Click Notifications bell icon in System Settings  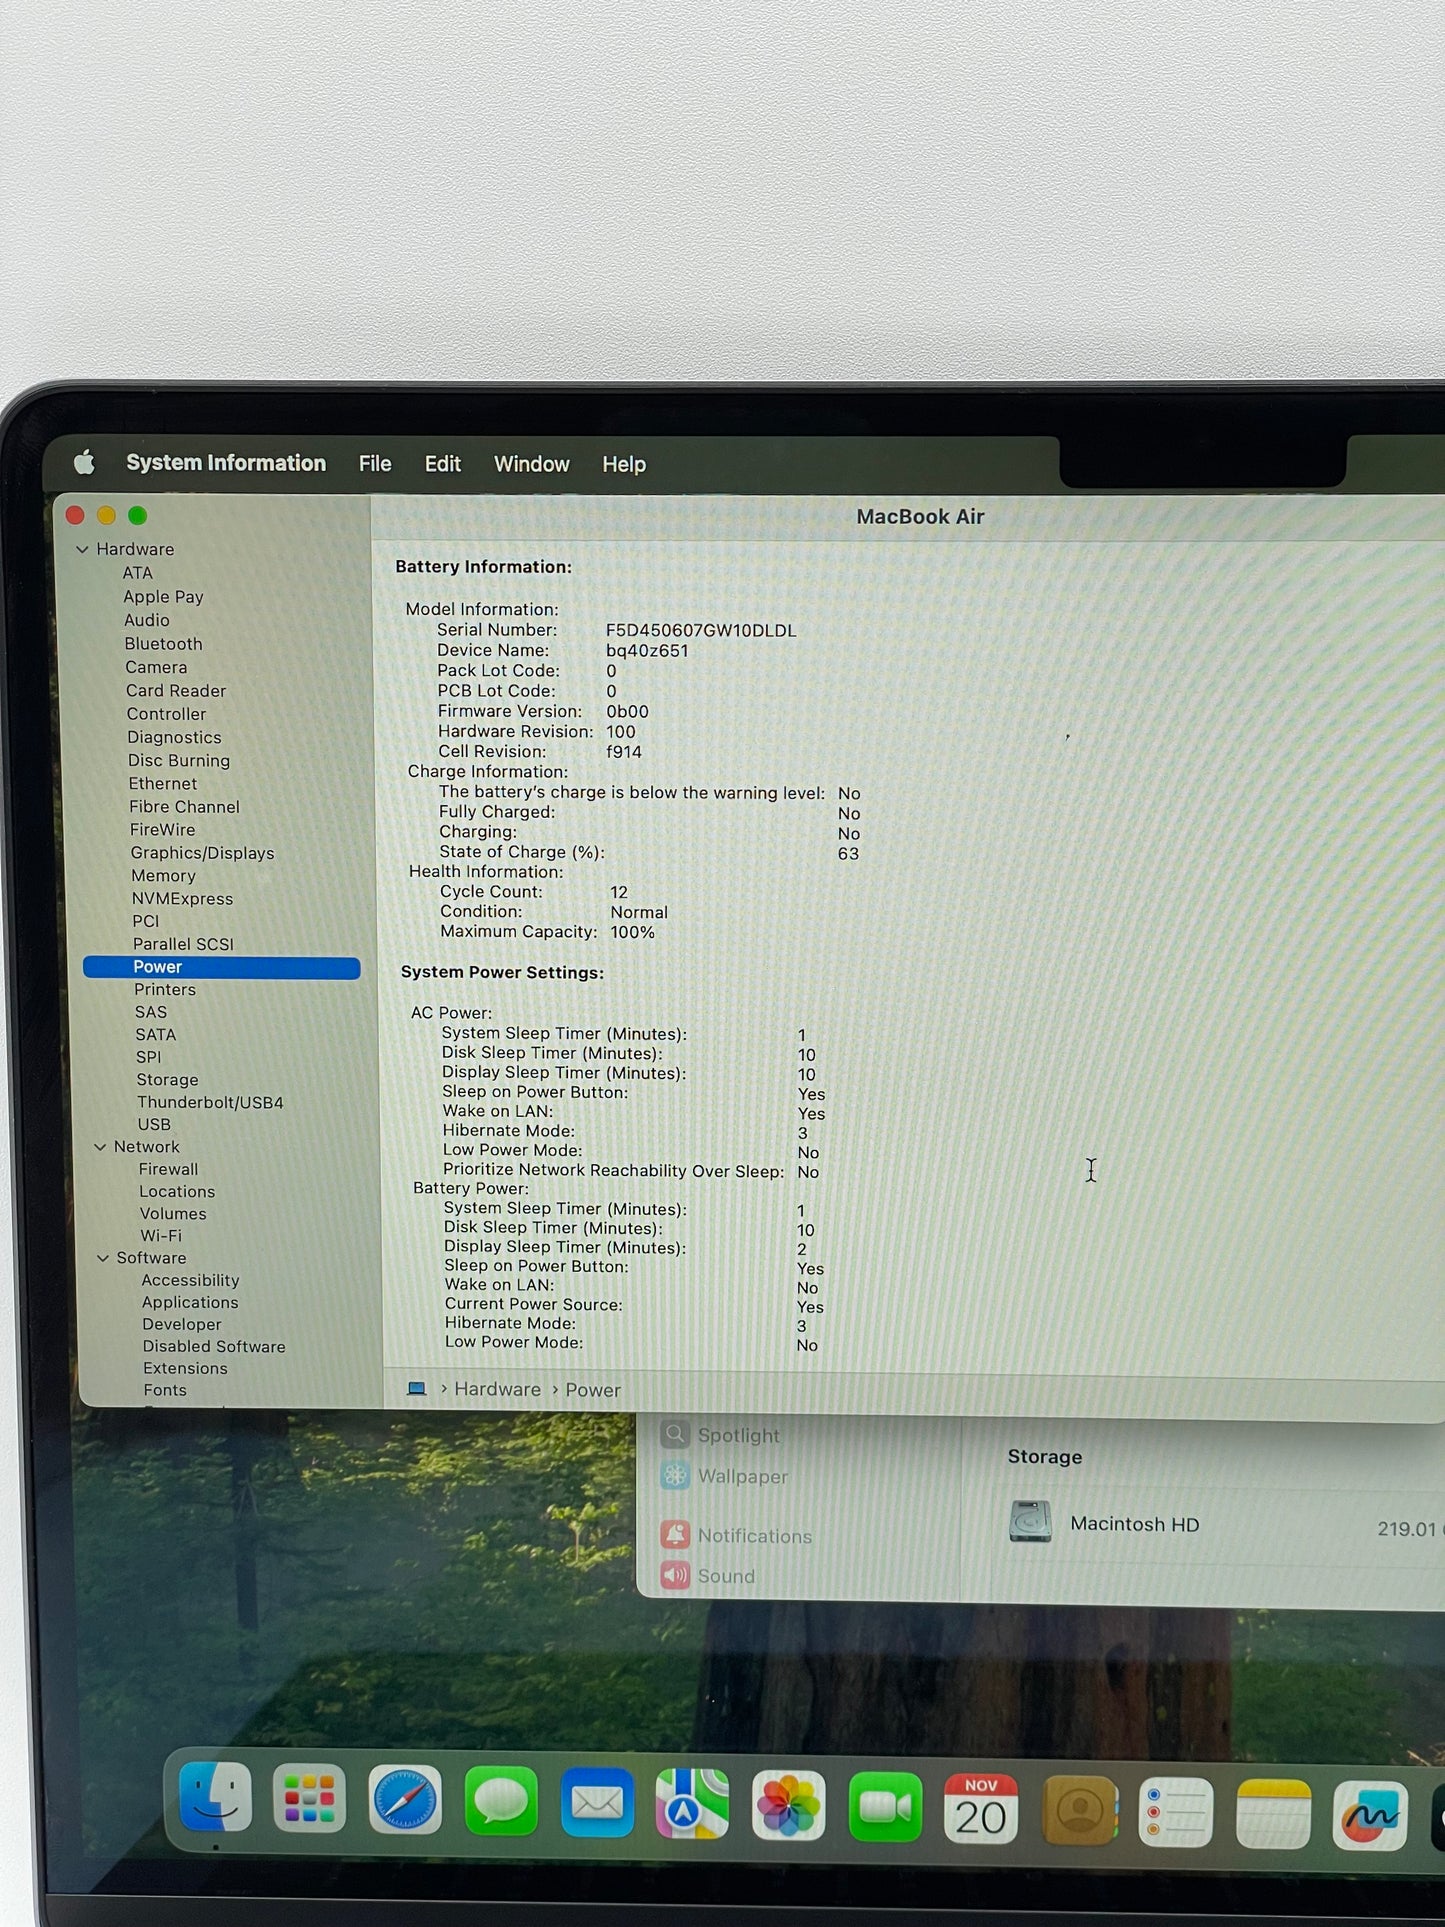(x=675, y=1534)
